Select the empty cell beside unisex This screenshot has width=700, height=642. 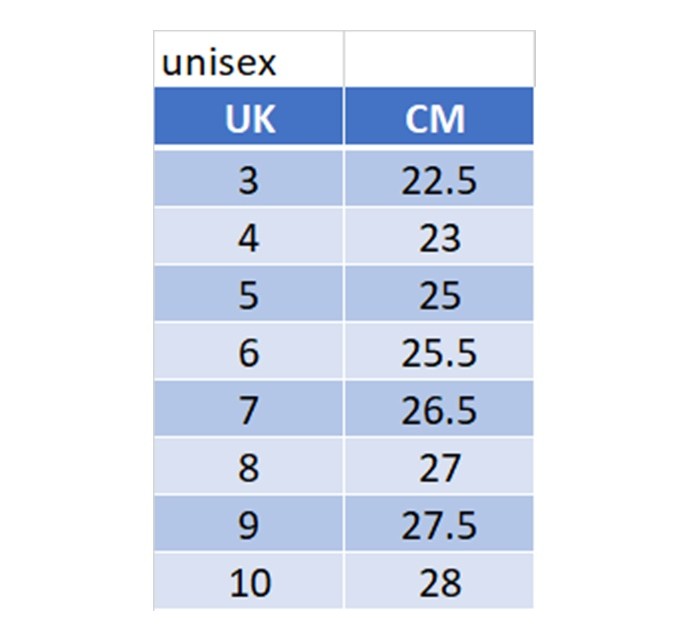[439, 62]
